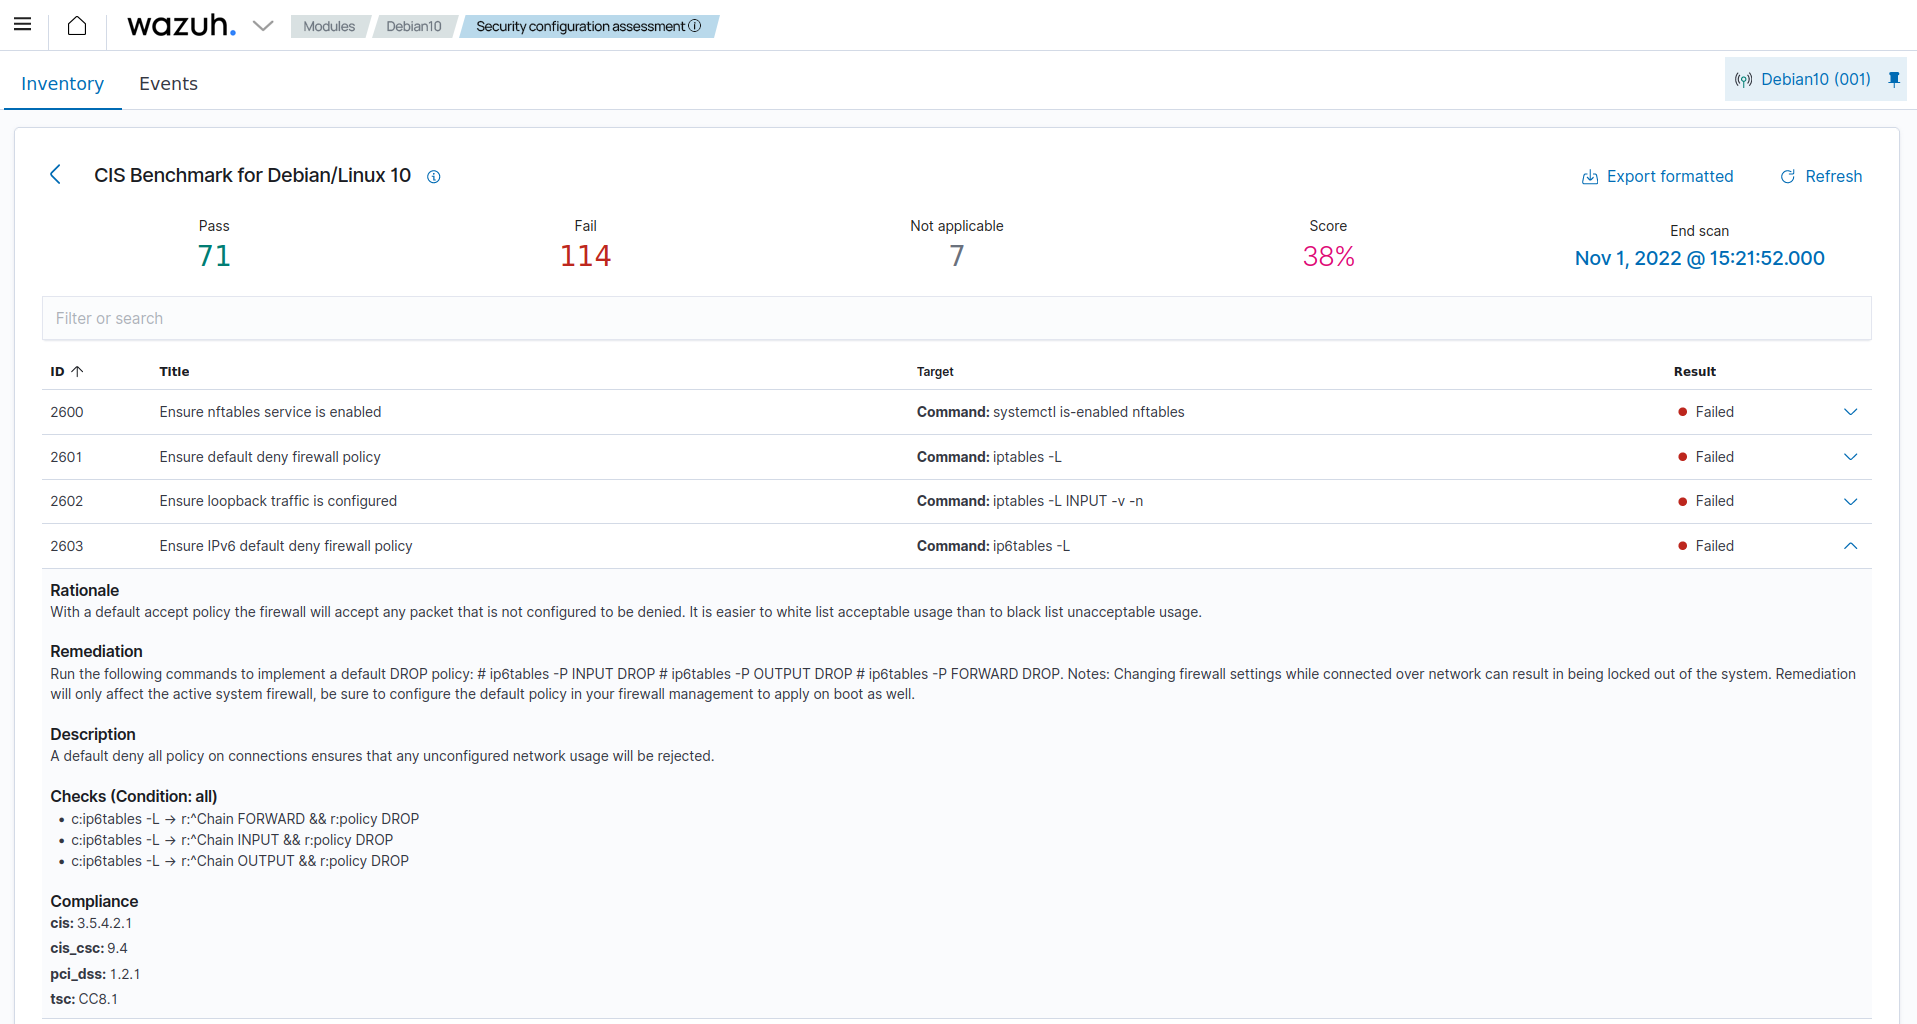Click Failed result for row 2600
Image resolution: width=1917 pixels, height=1024 pixels.
[x=1706, y=412]
